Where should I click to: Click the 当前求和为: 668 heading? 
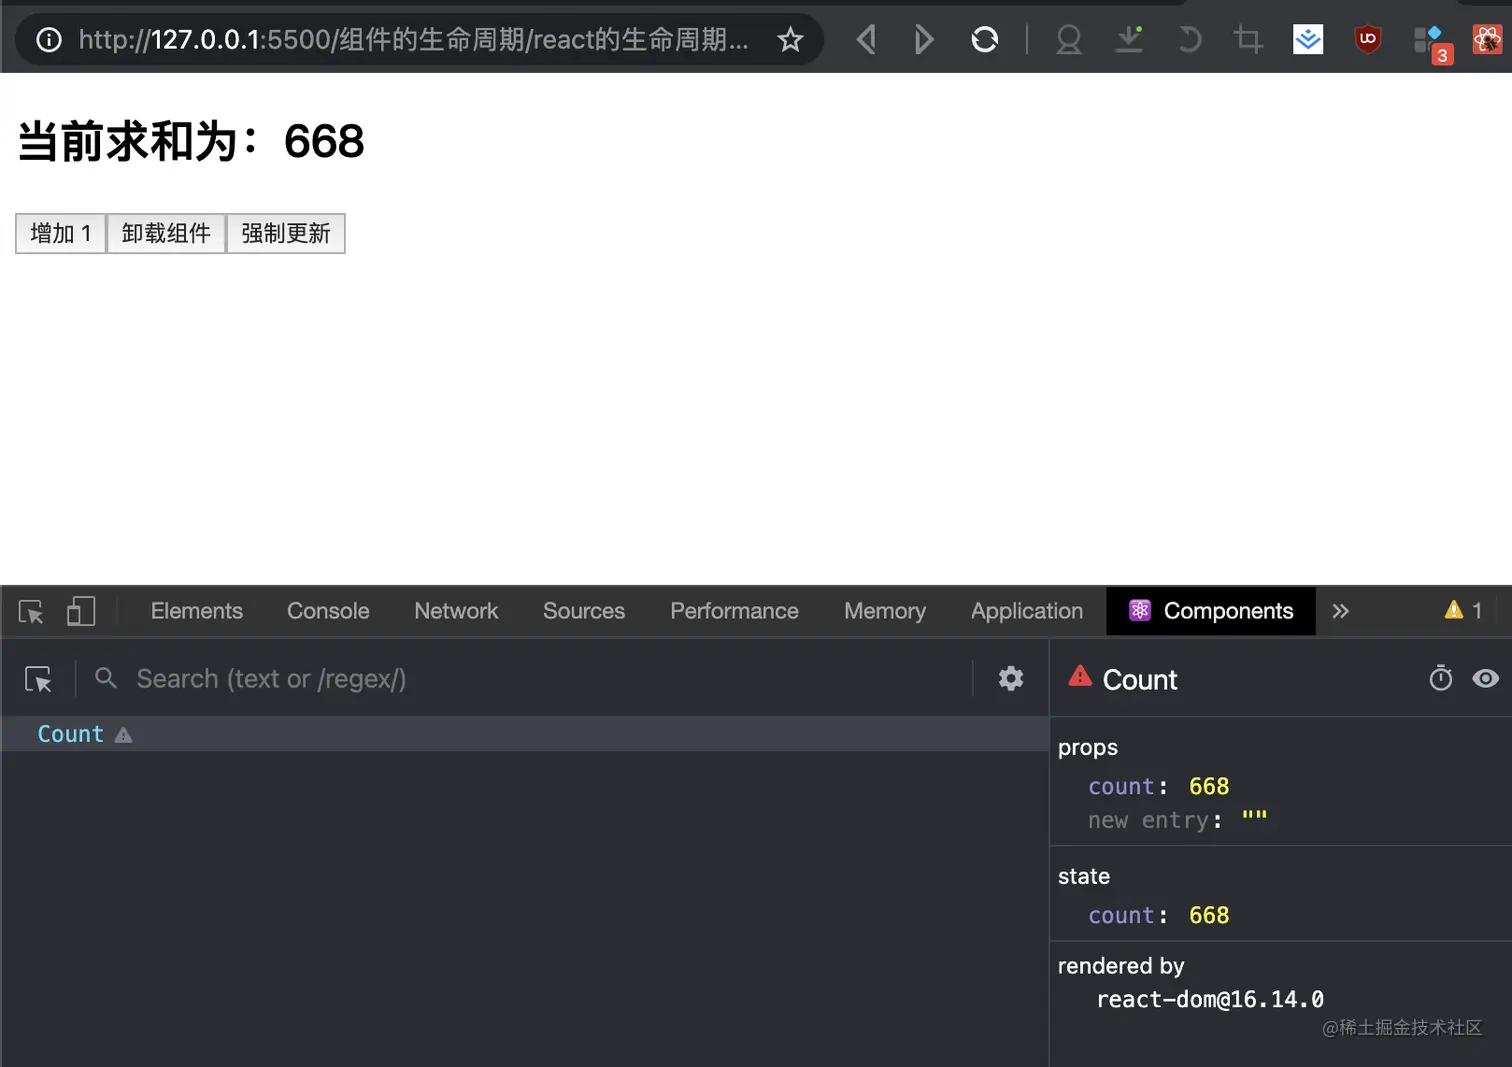[191, 141]
